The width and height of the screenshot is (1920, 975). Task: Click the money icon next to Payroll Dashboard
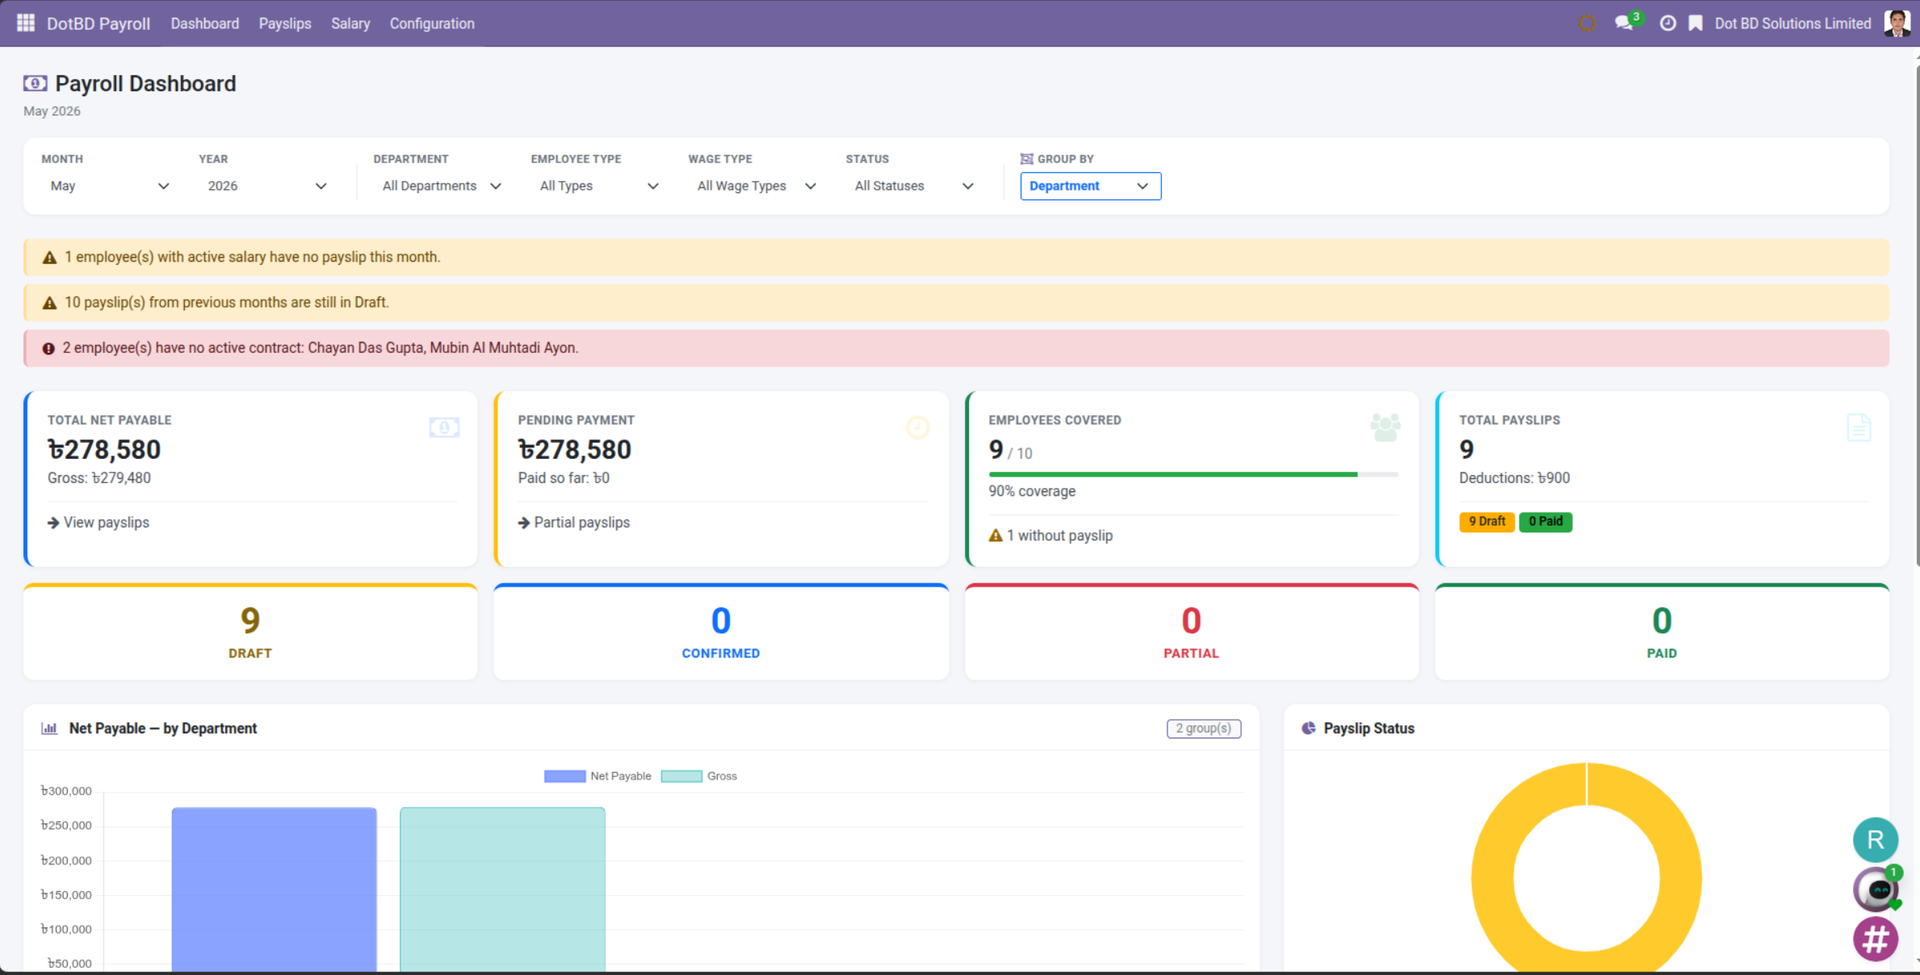(35, 84)
